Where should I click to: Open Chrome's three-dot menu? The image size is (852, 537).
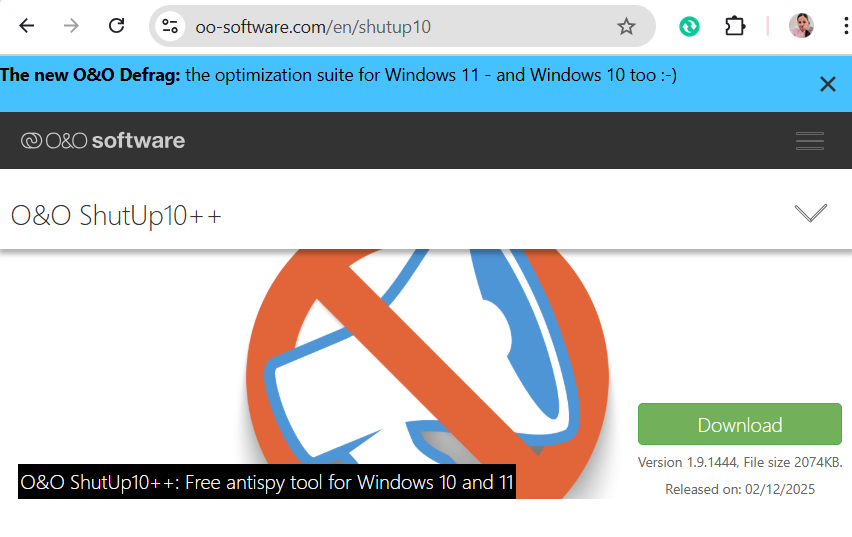click(x=845, y=26)
